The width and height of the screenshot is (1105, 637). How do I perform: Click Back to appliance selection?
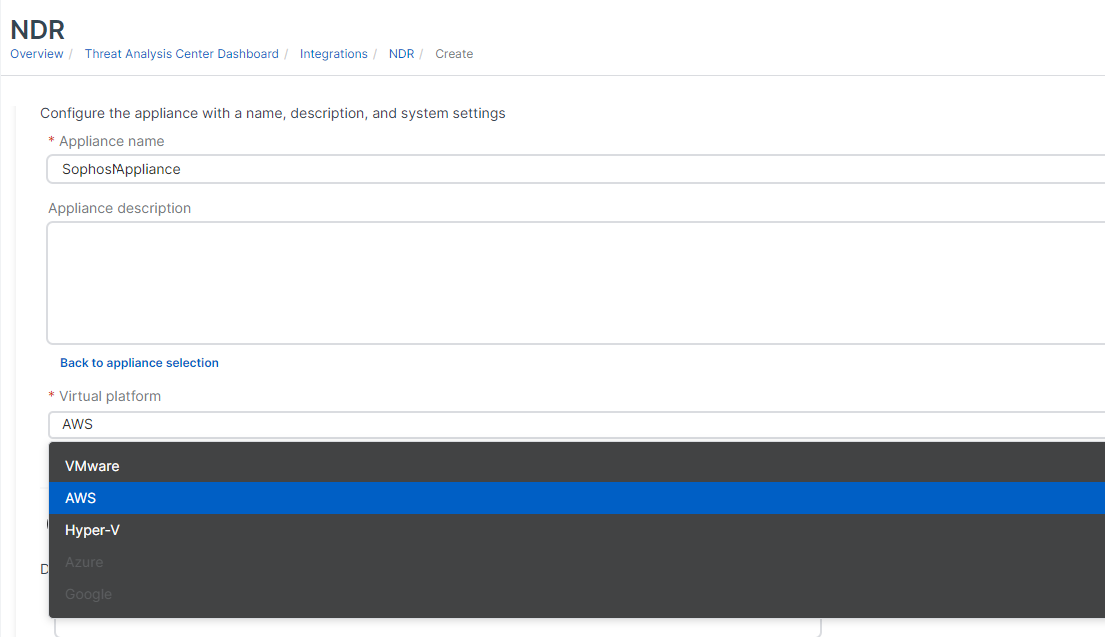139,363
